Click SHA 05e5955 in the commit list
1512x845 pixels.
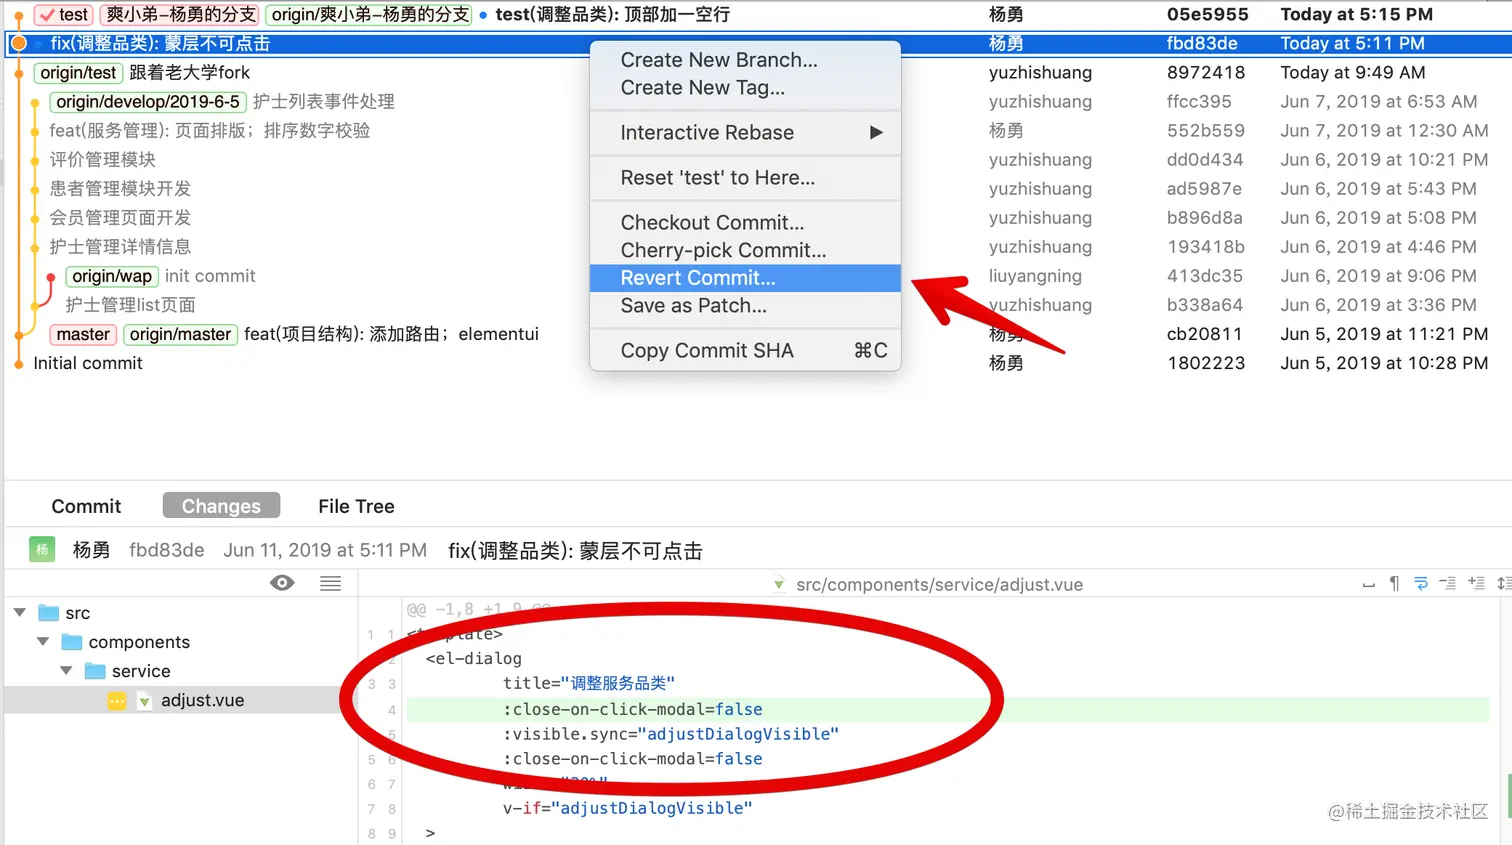[x=1207, y=14]
